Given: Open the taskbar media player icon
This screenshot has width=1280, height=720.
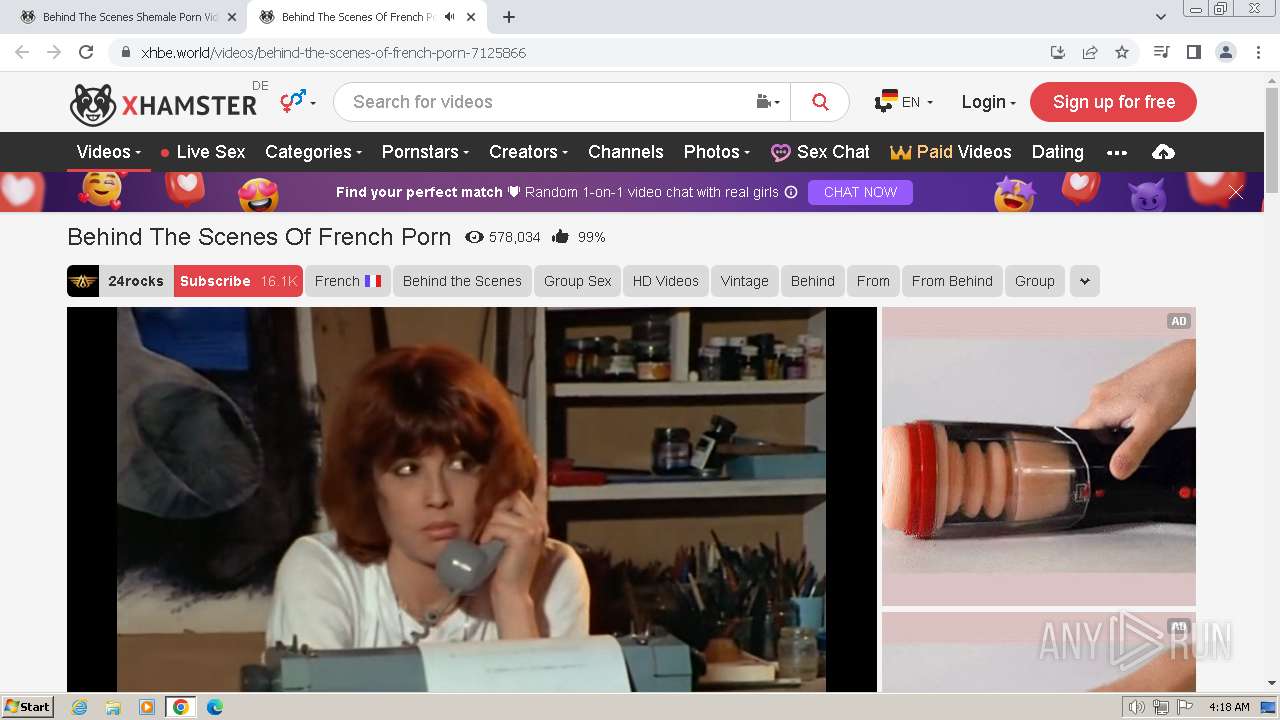Looking at the screenshot, I should tap(147, 707).
